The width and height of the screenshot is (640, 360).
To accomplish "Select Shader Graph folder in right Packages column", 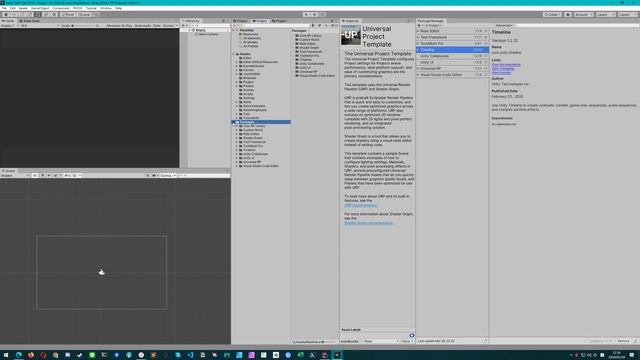I will tap(309, 48).
